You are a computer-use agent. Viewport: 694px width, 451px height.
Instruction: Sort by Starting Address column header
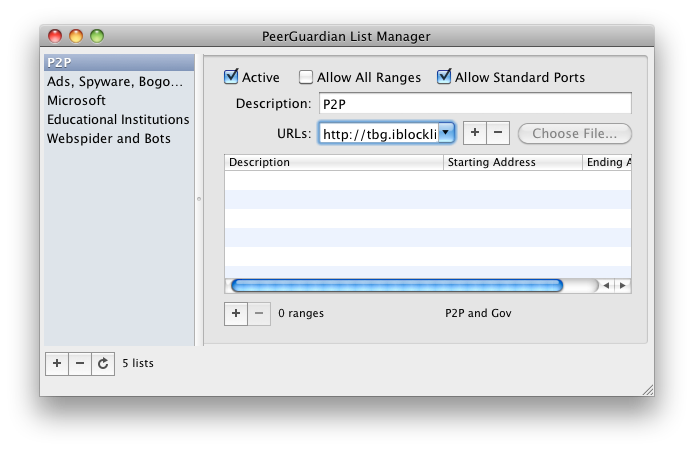coord(513,162)
